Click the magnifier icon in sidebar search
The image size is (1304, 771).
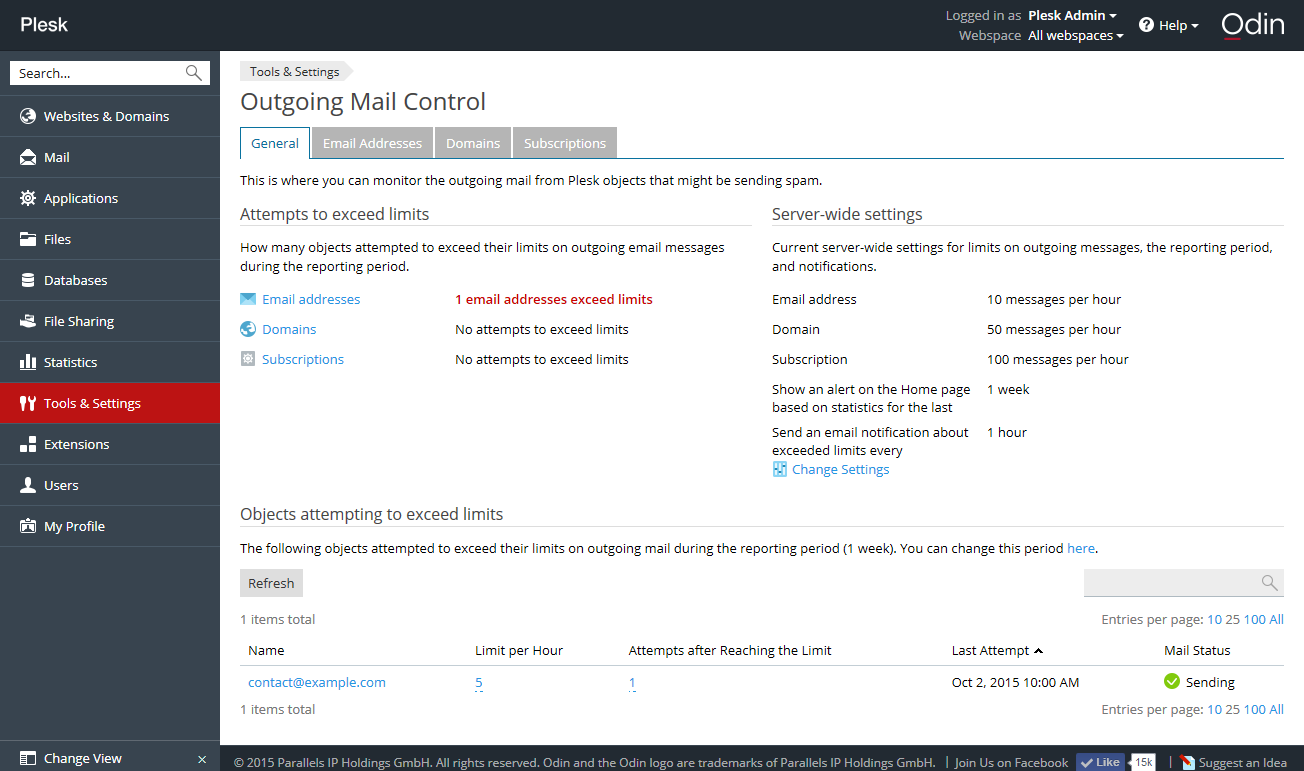pyautogui.click(x=194, y=73)
